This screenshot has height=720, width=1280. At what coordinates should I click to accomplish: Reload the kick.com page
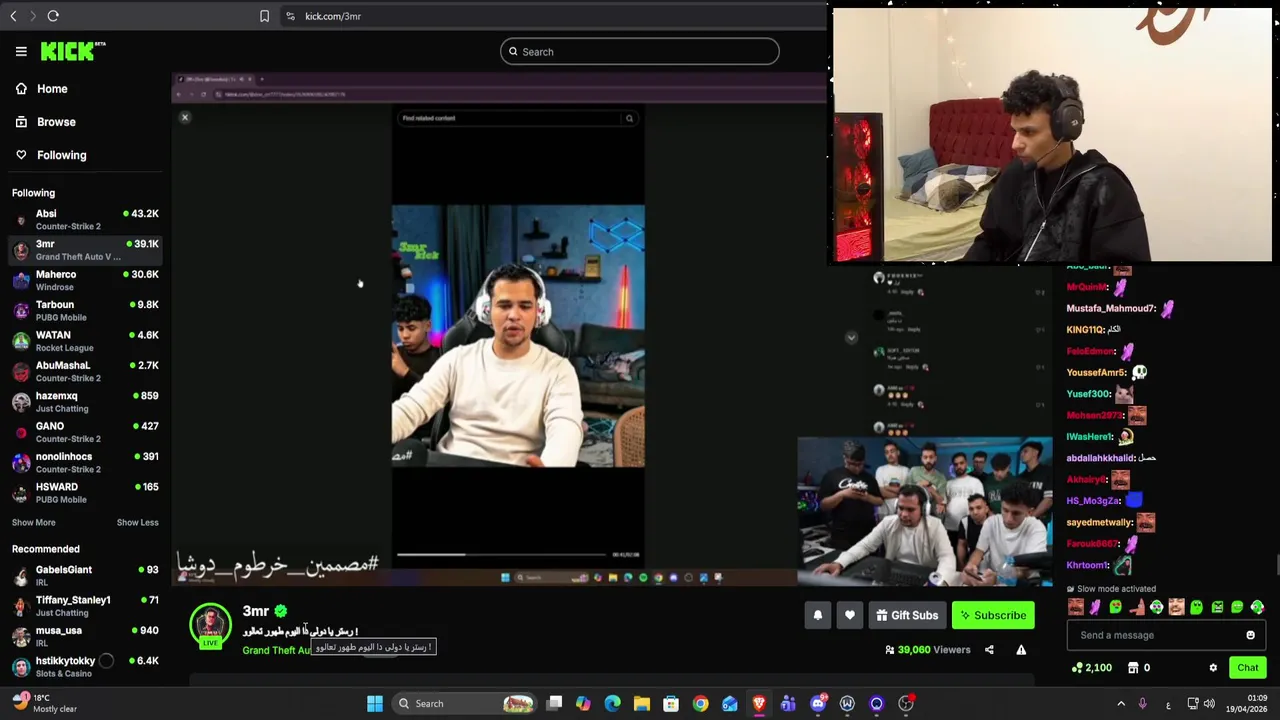[x=53, y=16]
